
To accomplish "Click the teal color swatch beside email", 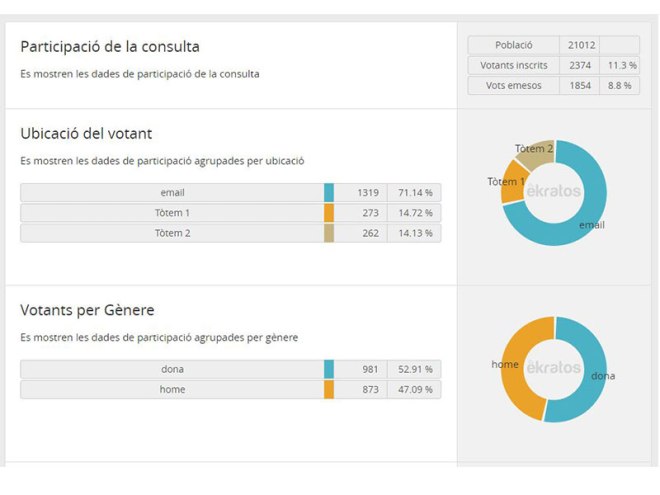I will point(329,193).
